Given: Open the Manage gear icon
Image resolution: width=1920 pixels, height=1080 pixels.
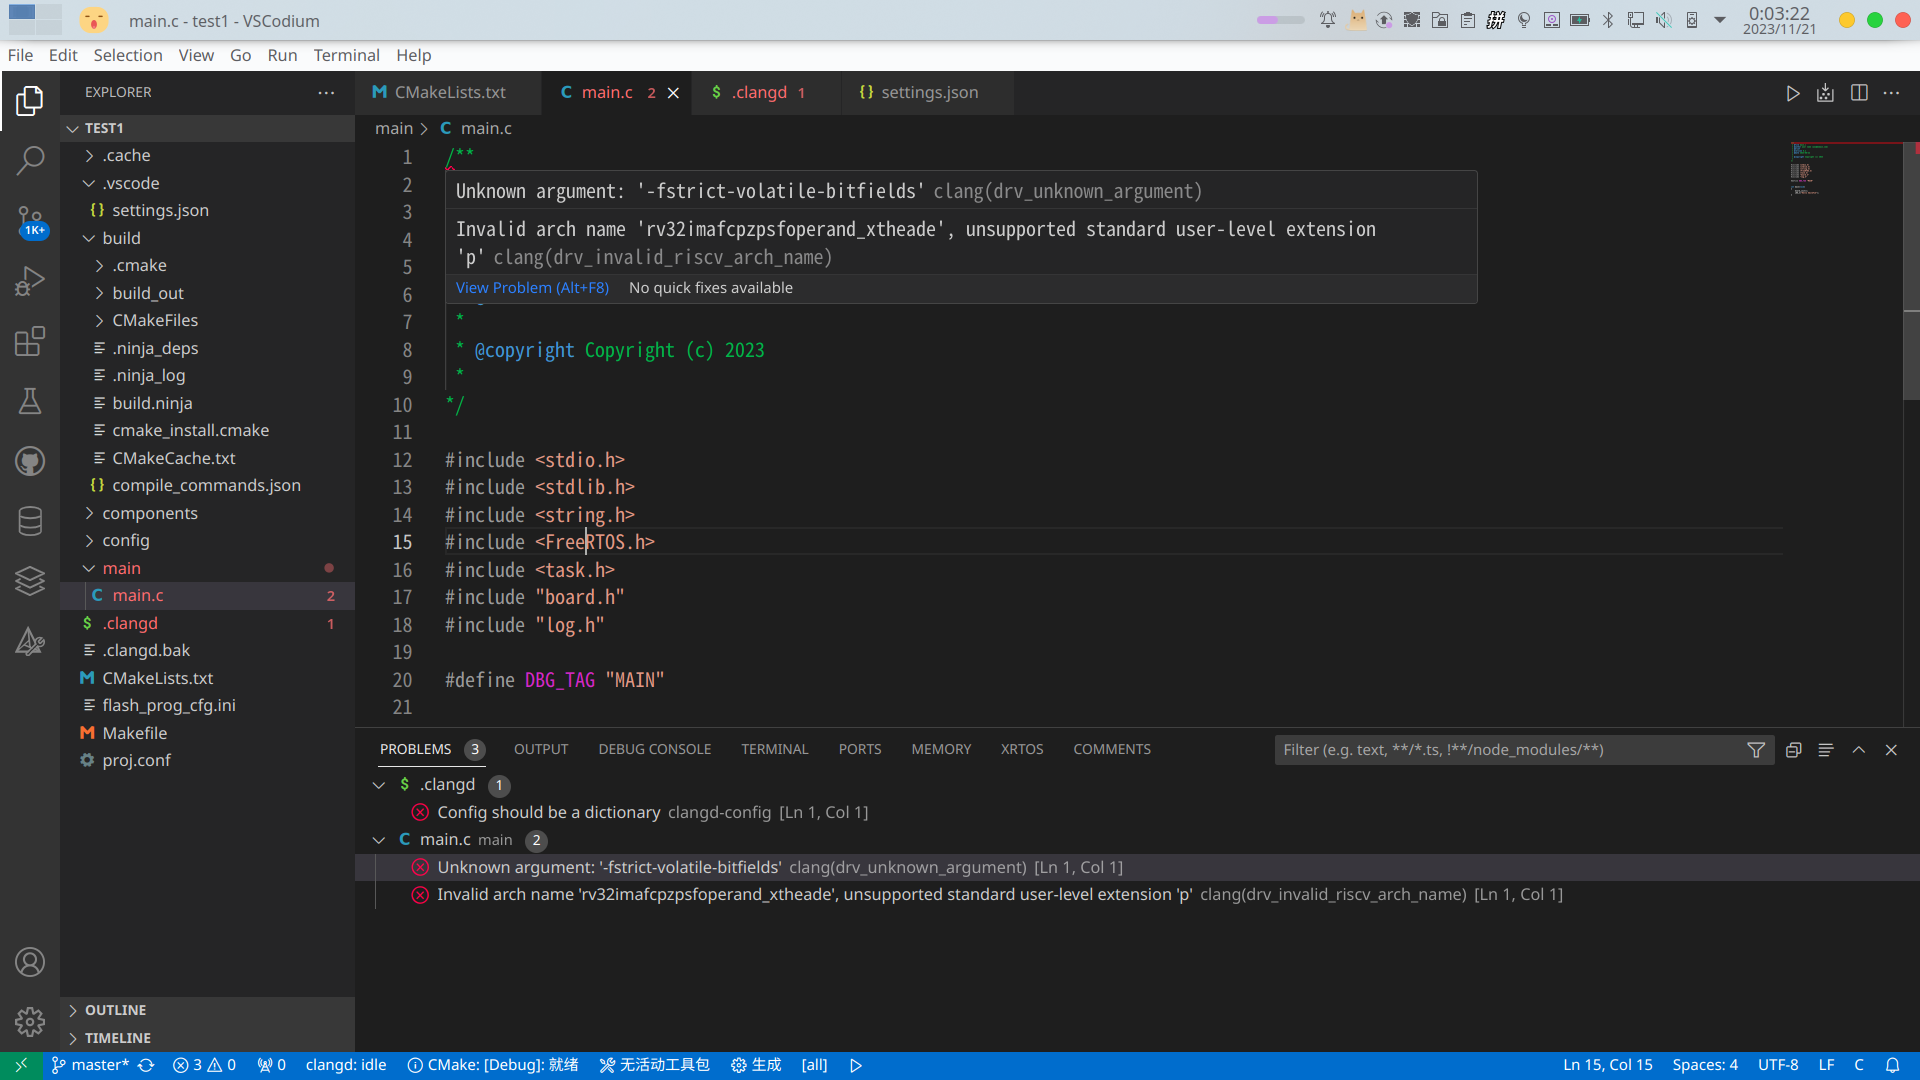Looking at the screenshot, I should [30, 1022].
